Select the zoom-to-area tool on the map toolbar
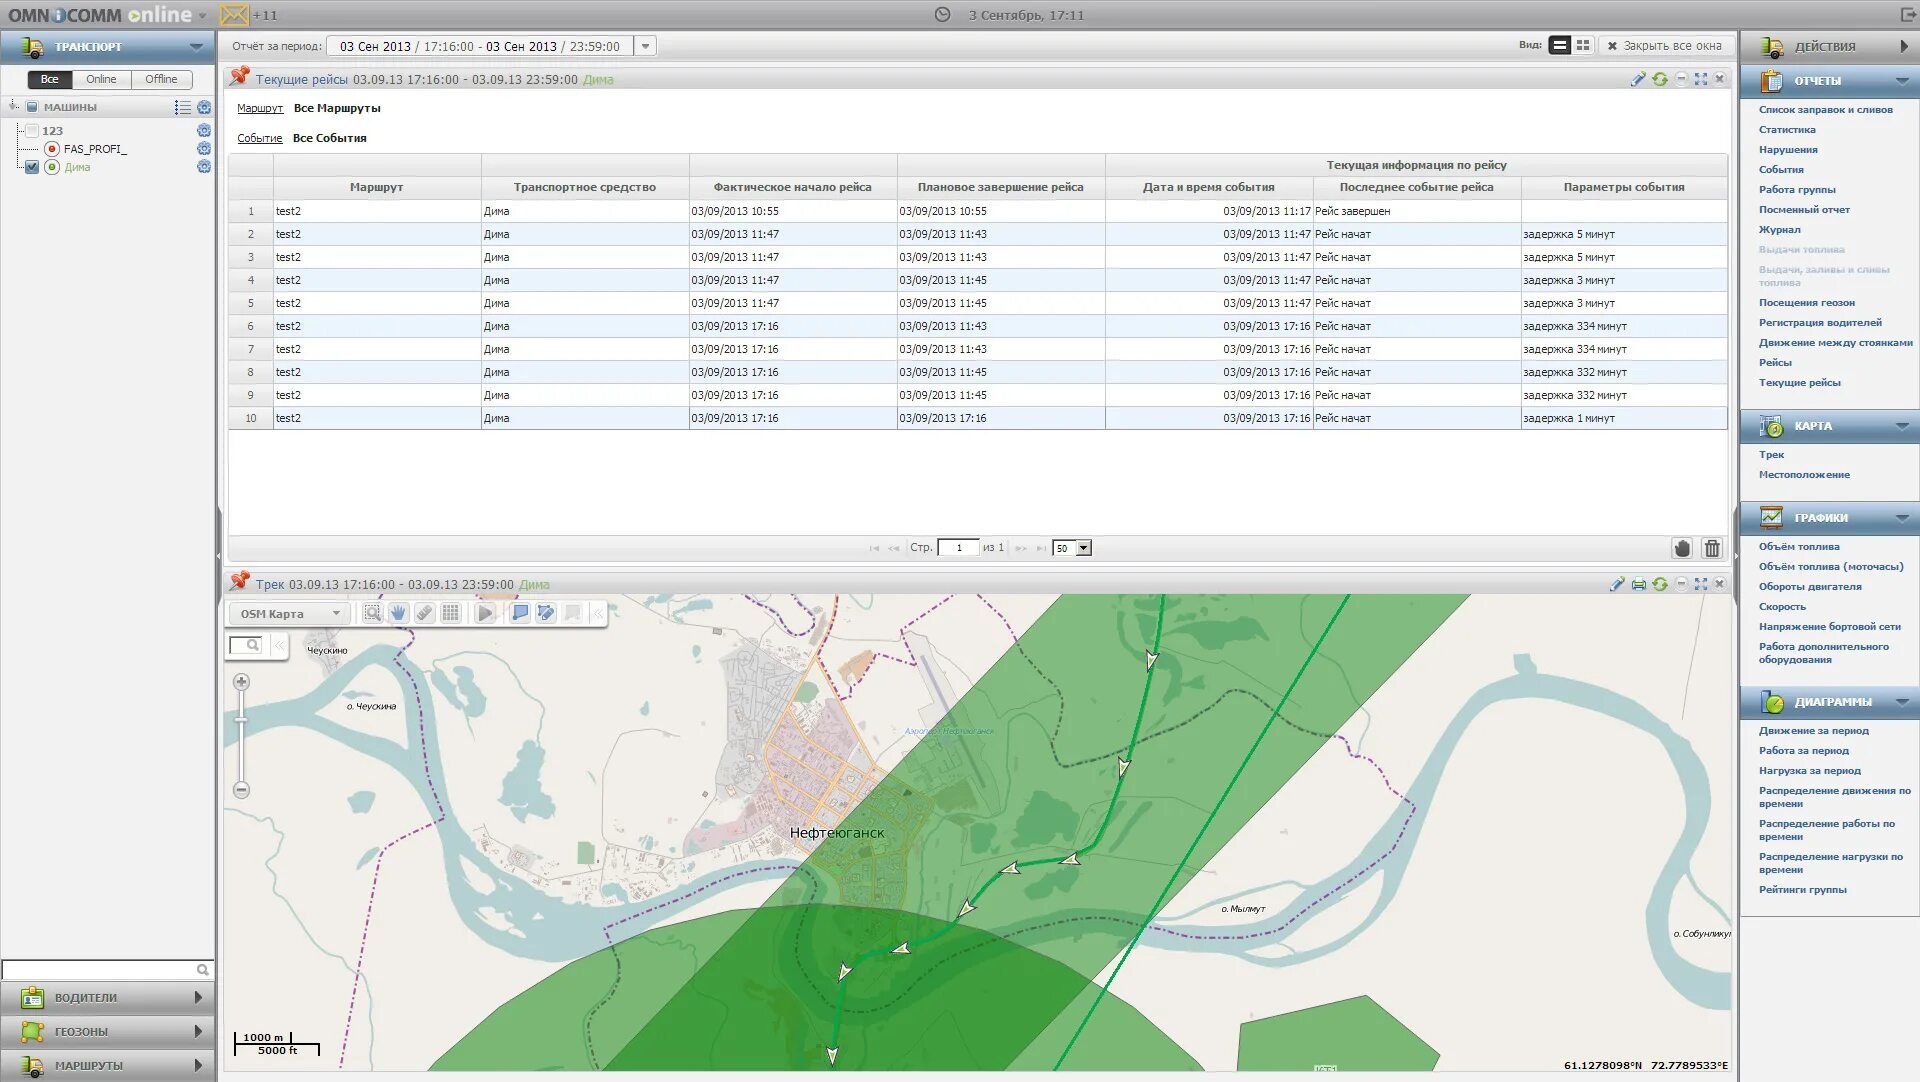Screen dimensions: 1920x1082 (x=372, y=613)
